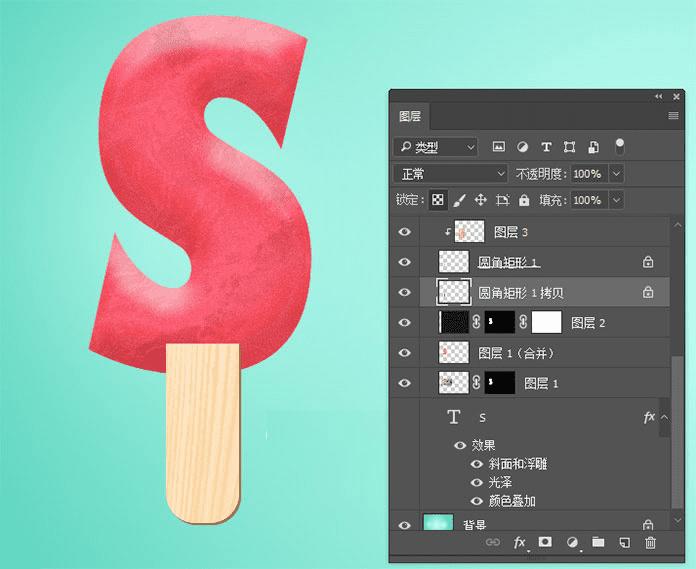
Task: Click lock icon on 圆角矩形 1 拷贝 layer
Action: [648, 292]
